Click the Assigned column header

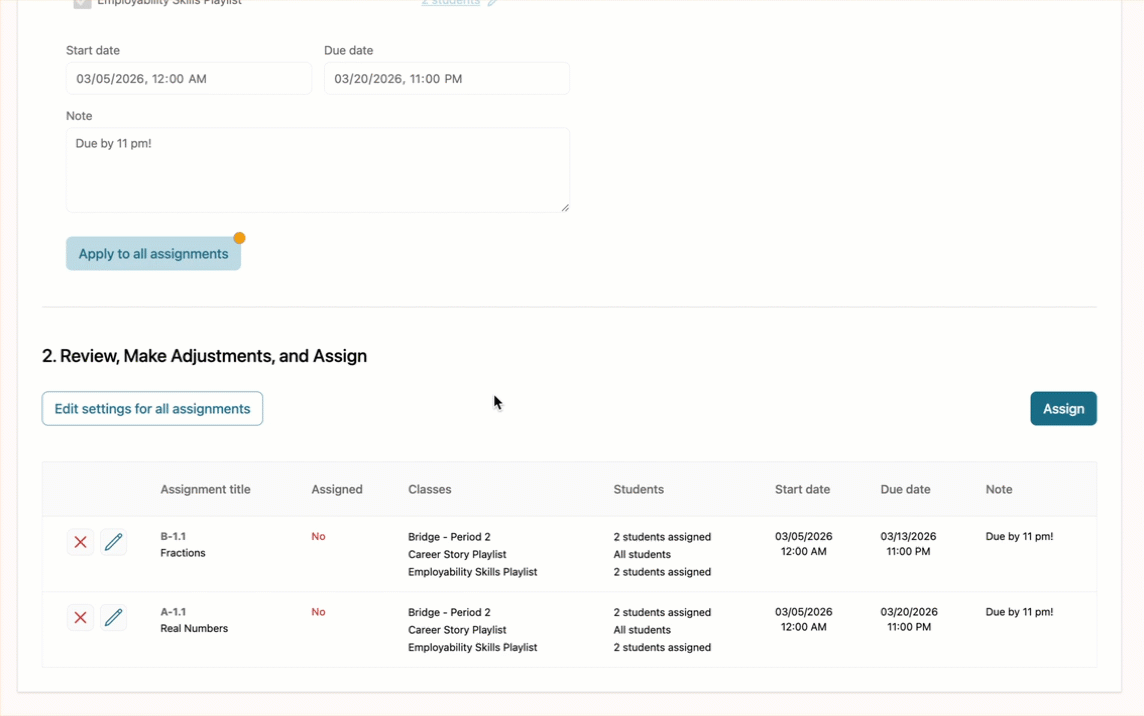(x=336, y=489)
